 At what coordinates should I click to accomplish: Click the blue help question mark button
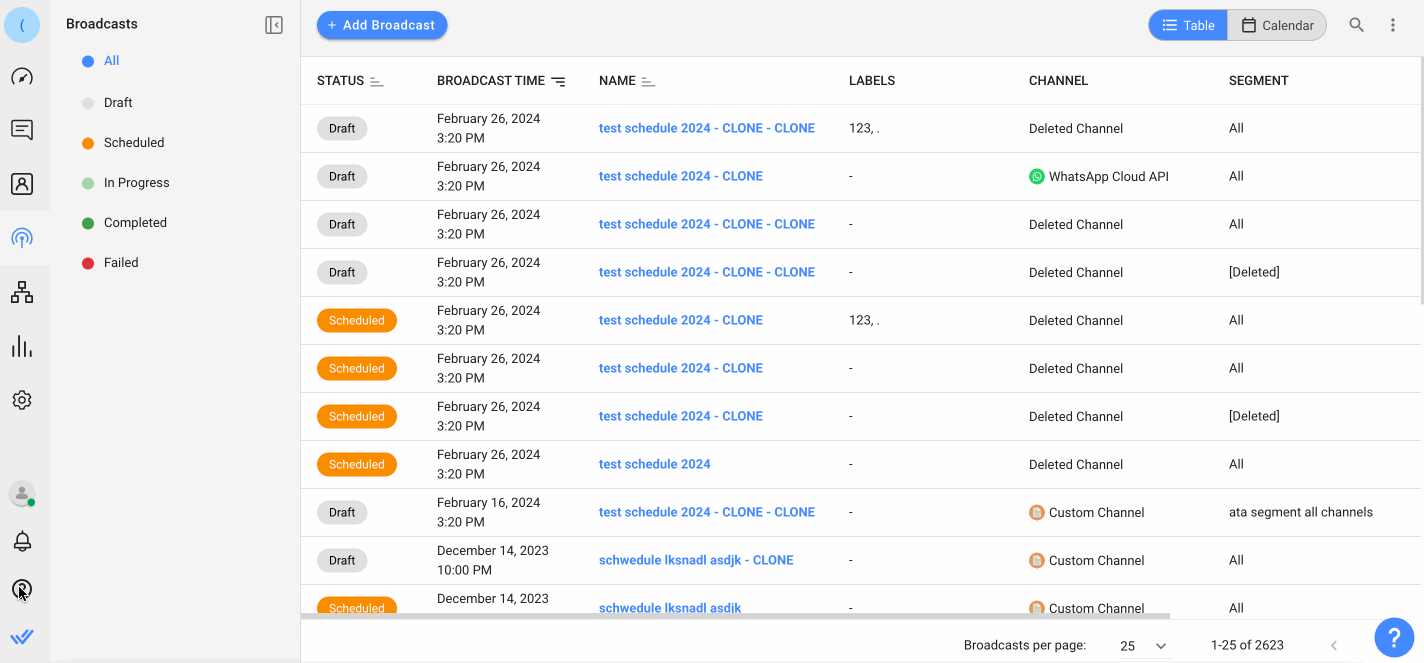(1393, 636)
